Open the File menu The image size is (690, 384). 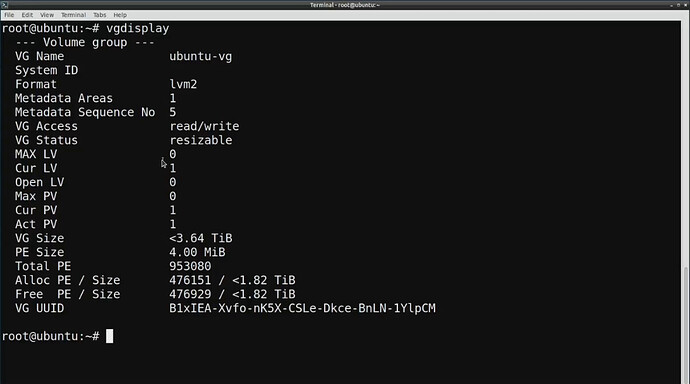point(9,15)
